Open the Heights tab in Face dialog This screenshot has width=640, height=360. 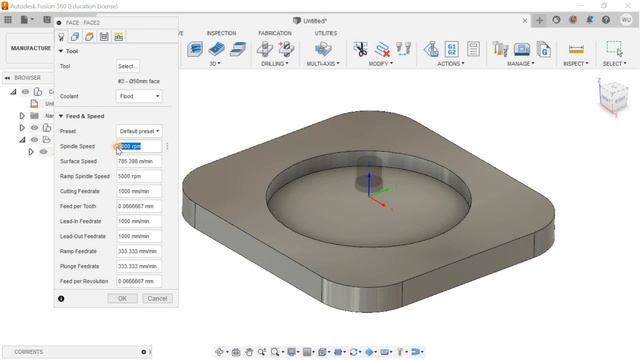(89, 37)
